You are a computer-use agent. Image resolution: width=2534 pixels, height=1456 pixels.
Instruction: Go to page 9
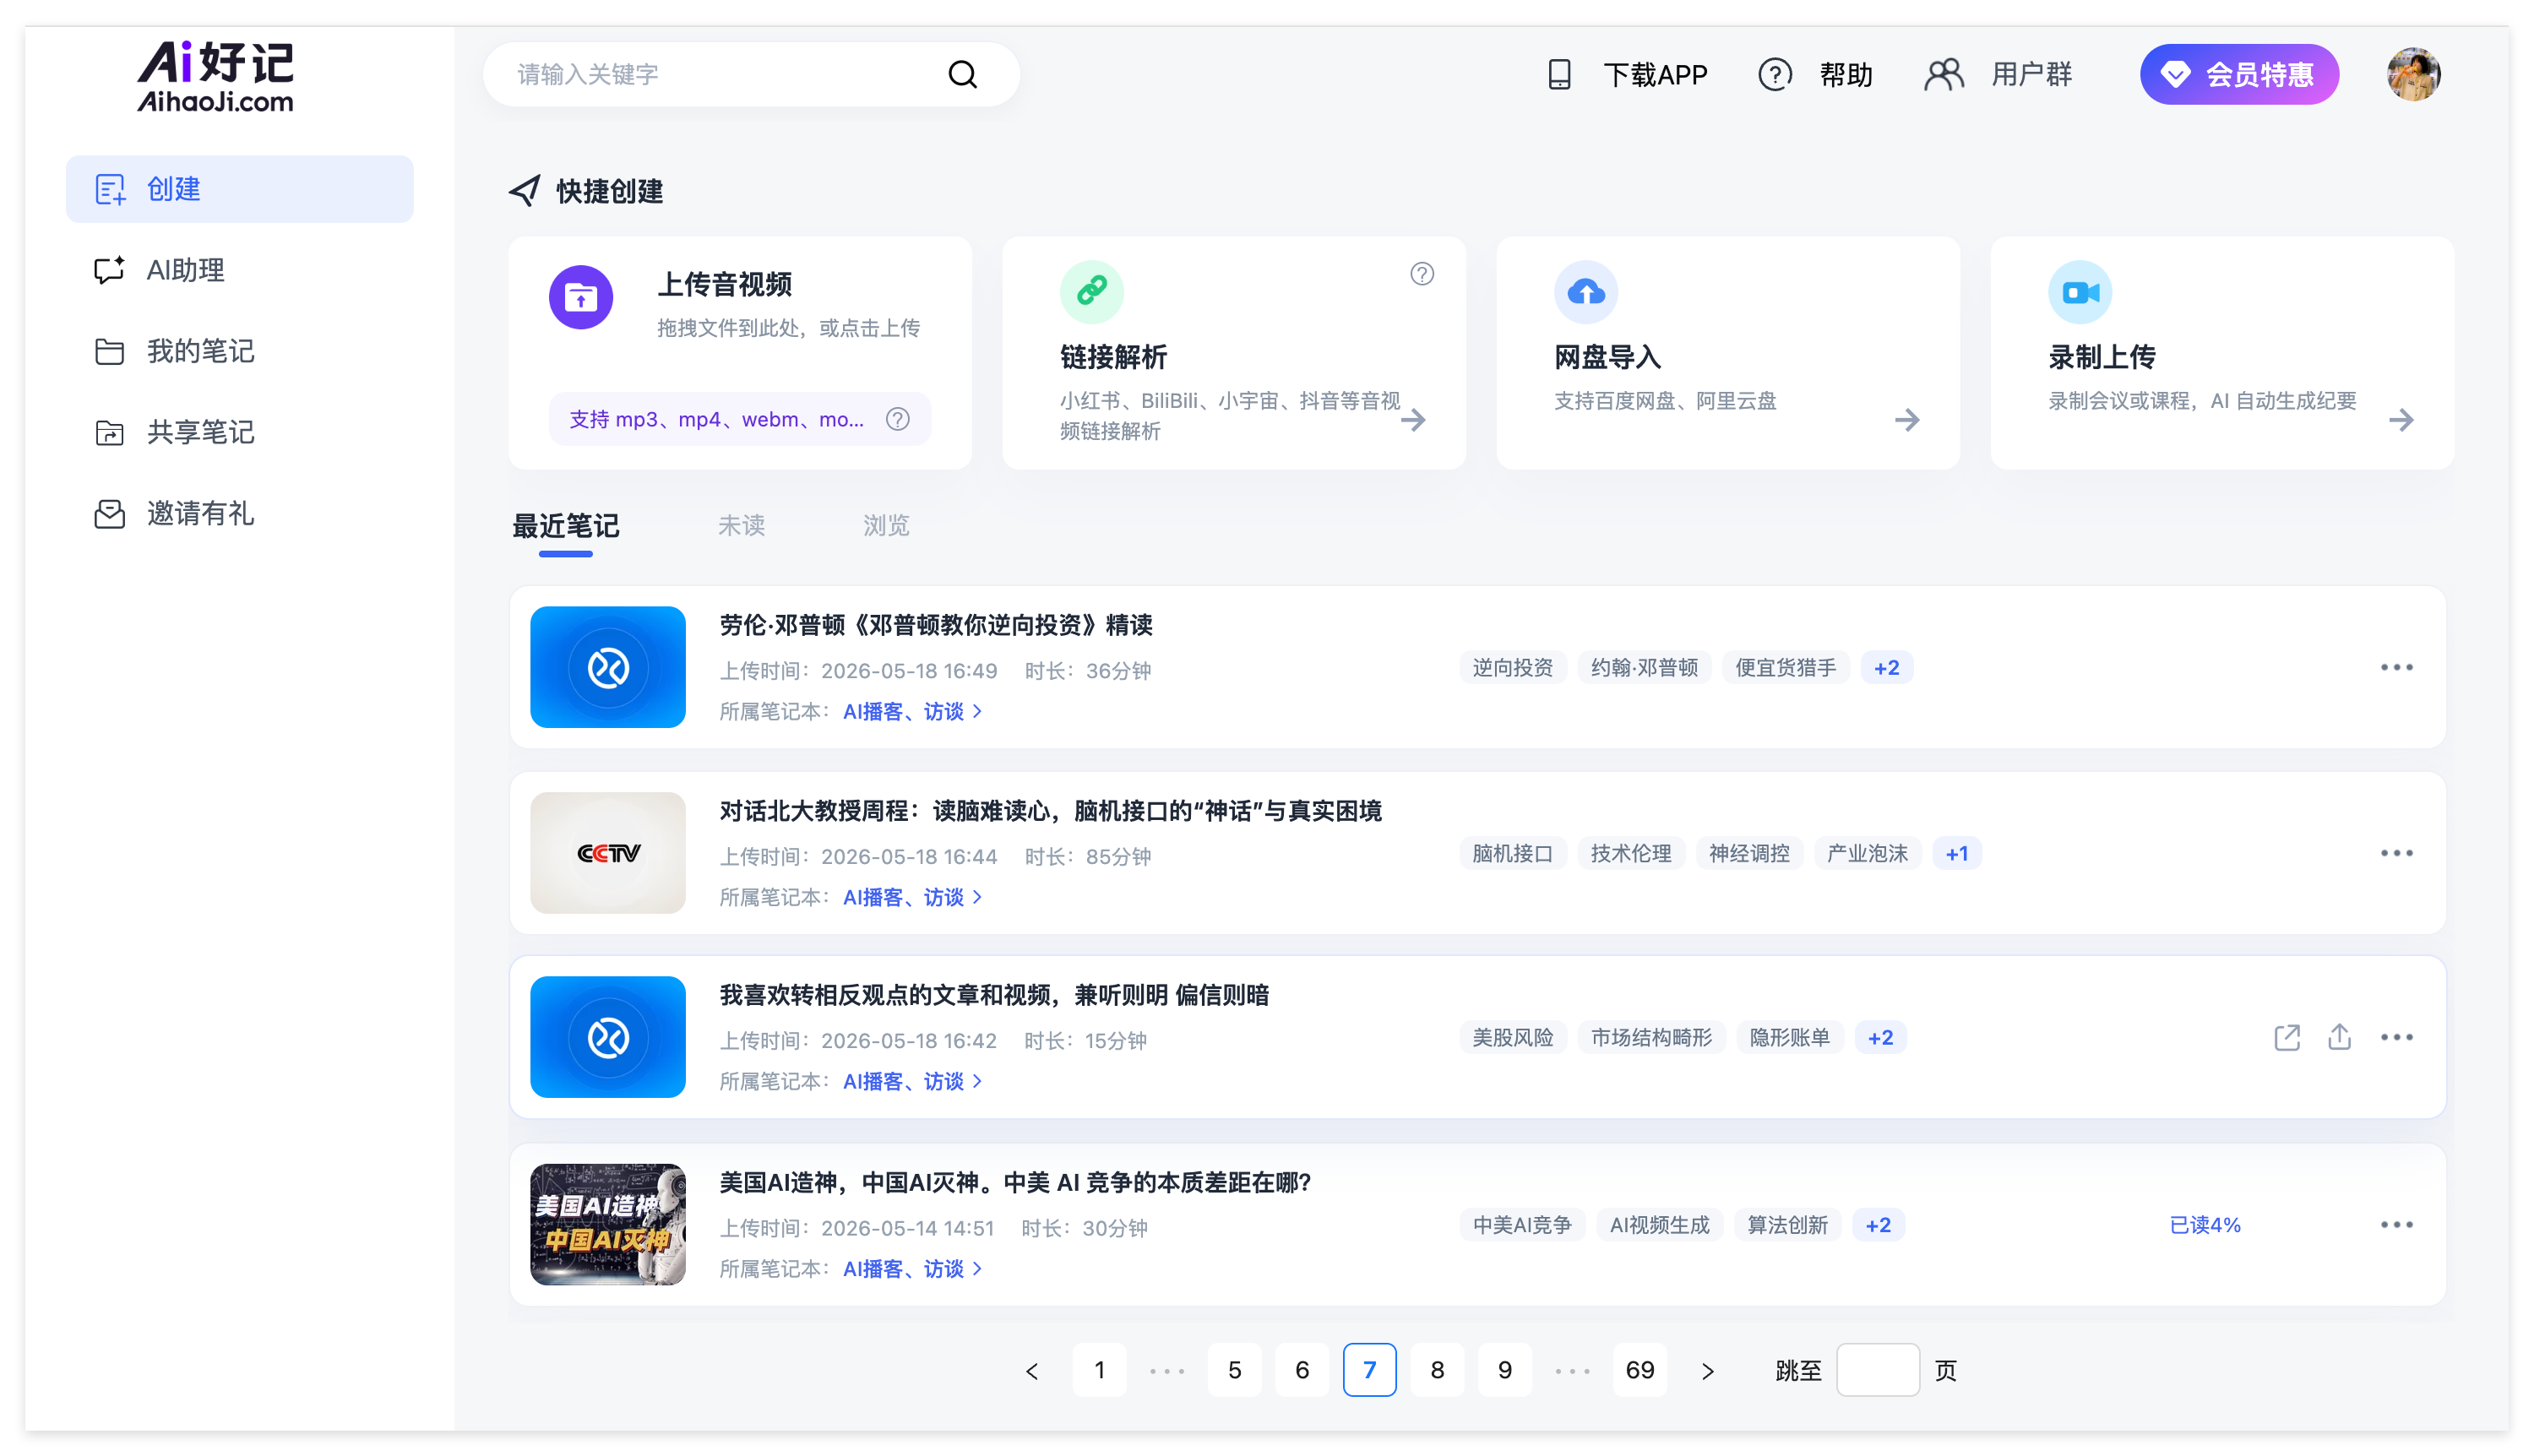(x=1504, y=1370)
